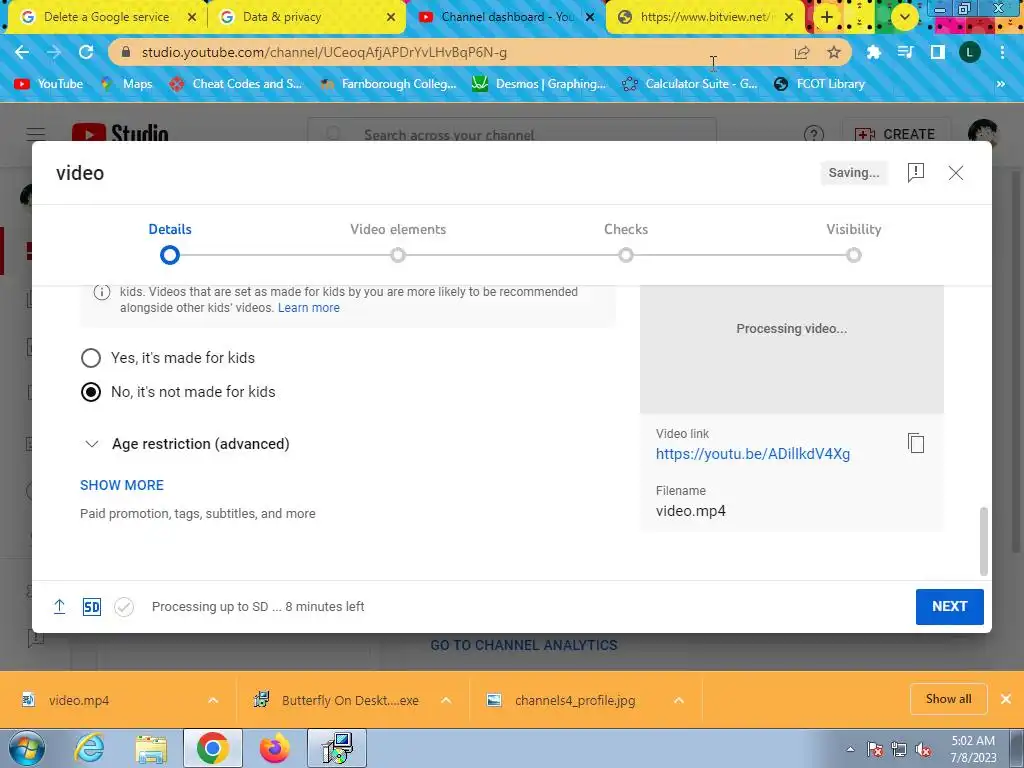This screenshot has width=1024, height=768.
Task: Open FCOT Library bookmark
Action: point(820,84)
